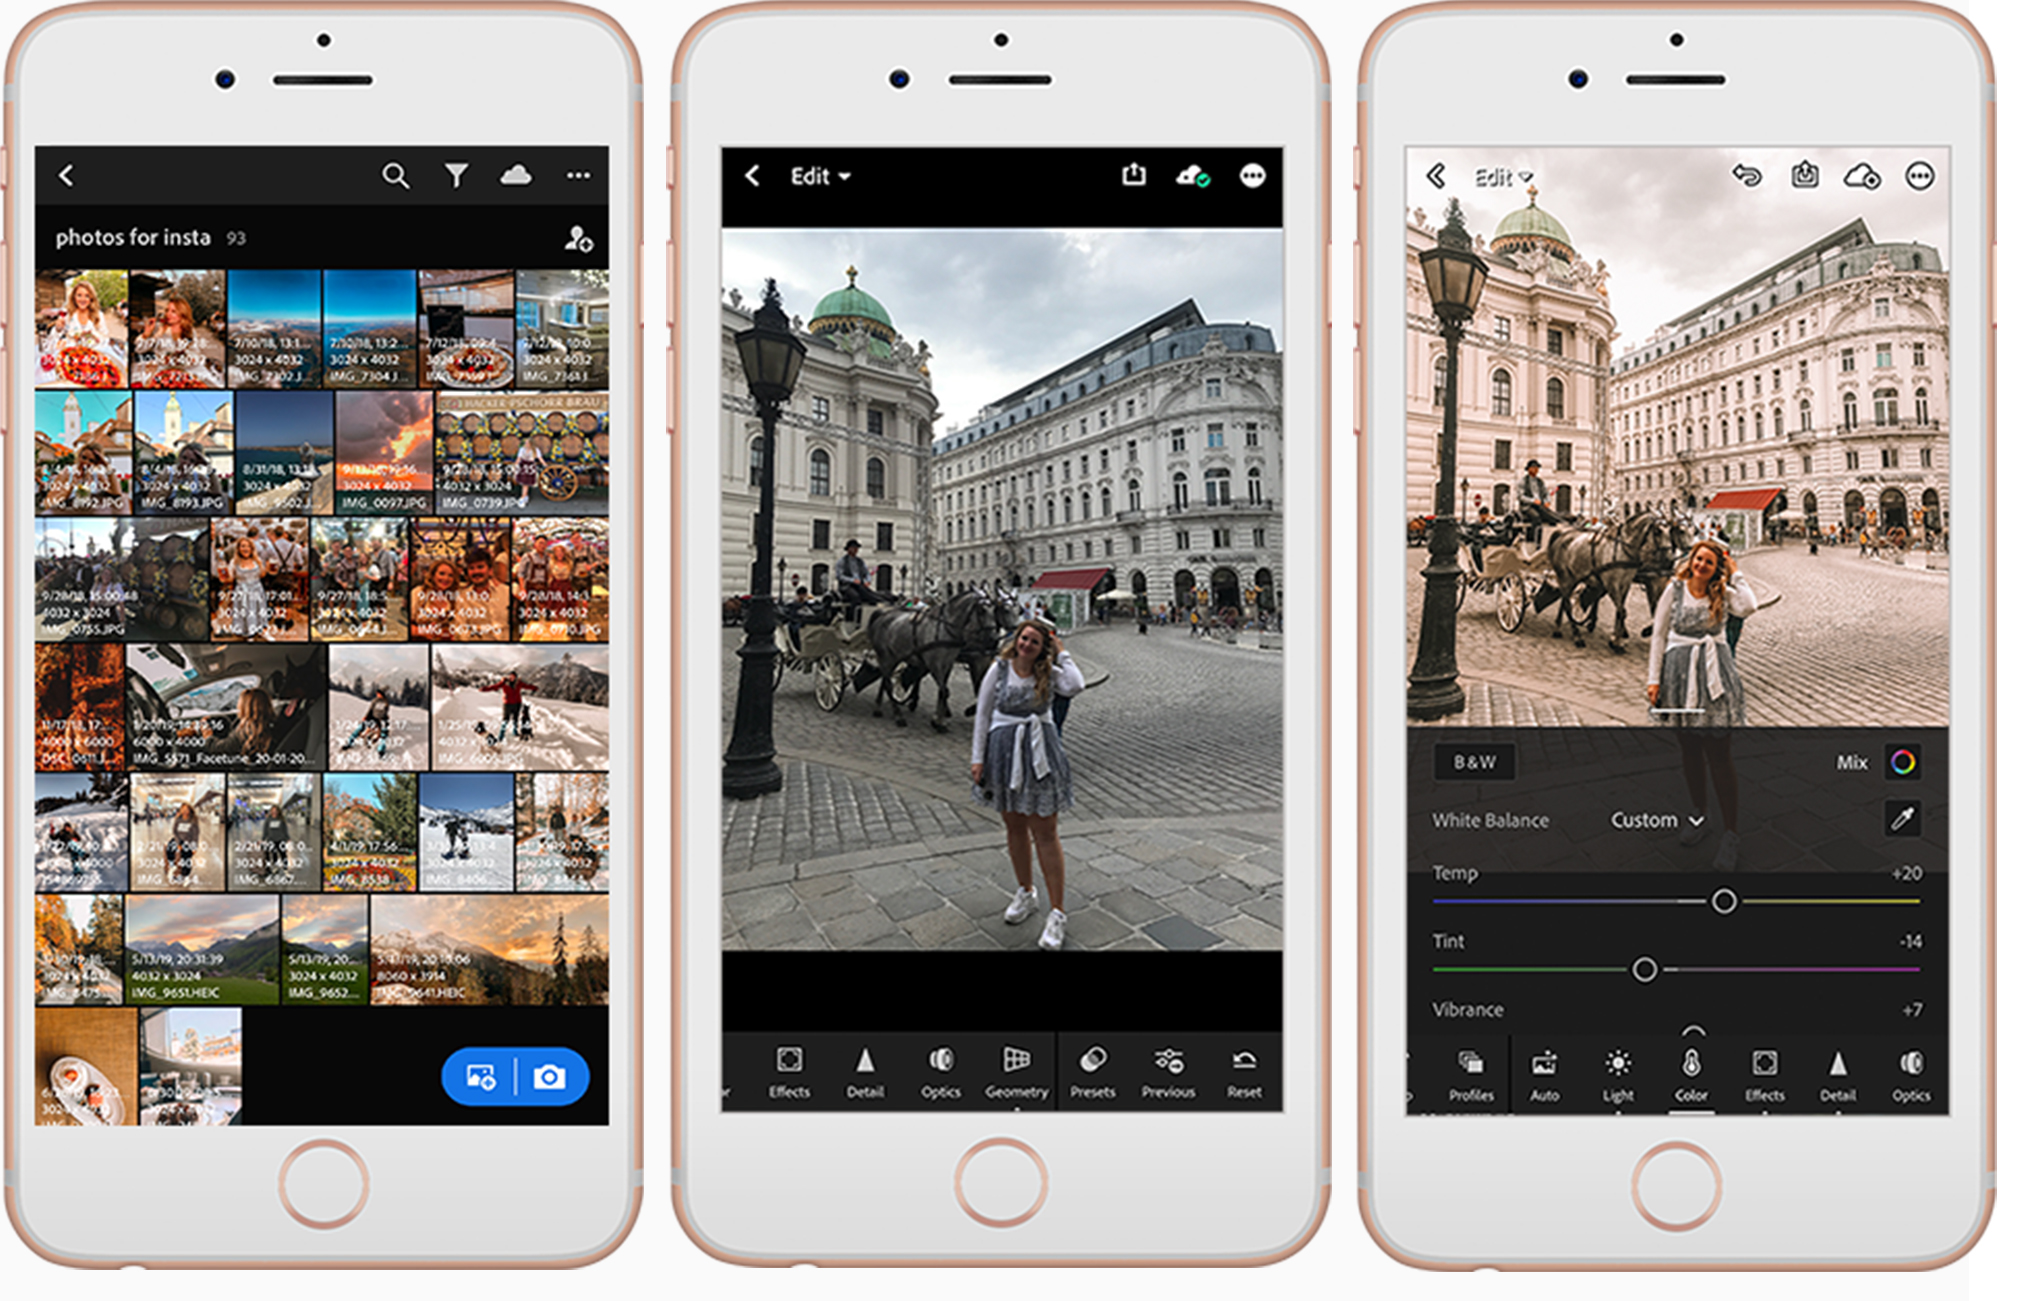This screenshot has width=2023, height=1301.
Task: Open IMG_8193.JPG church tower thumbnail
Action: [x=184, y=453]
